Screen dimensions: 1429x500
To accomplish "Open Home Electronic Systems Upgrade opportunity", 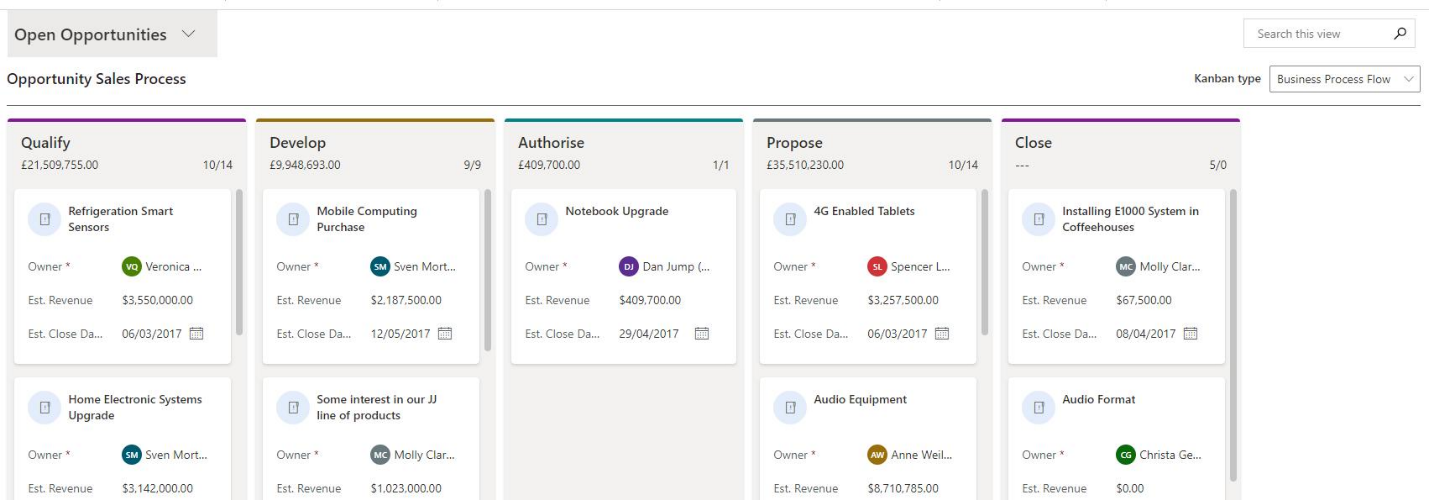I will (x=135, y=407).
